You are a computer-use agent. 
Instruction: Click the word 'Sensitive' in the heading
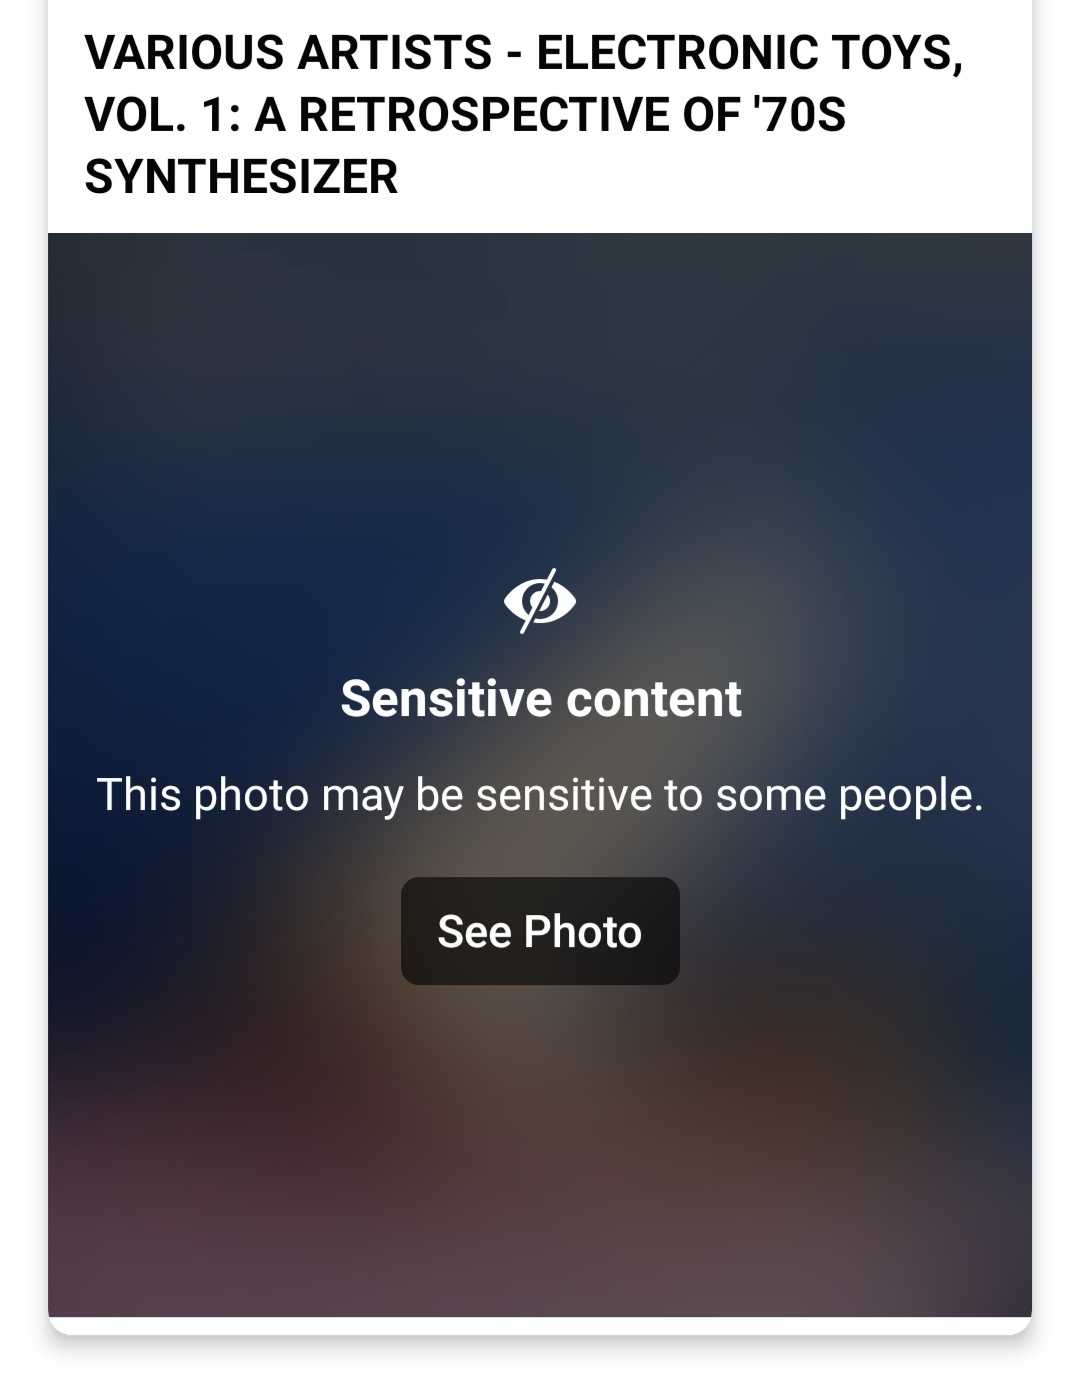point(447,698)
